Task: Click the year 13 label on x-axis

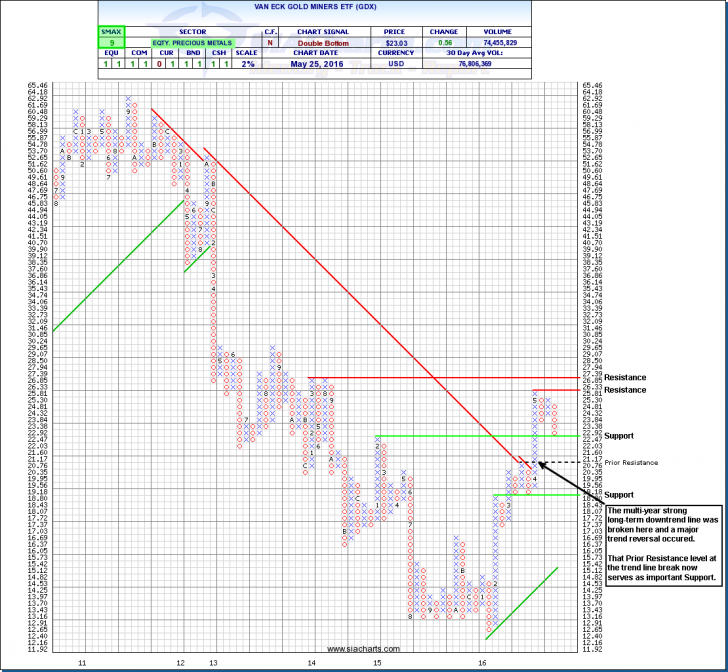Action: [213, 662]
